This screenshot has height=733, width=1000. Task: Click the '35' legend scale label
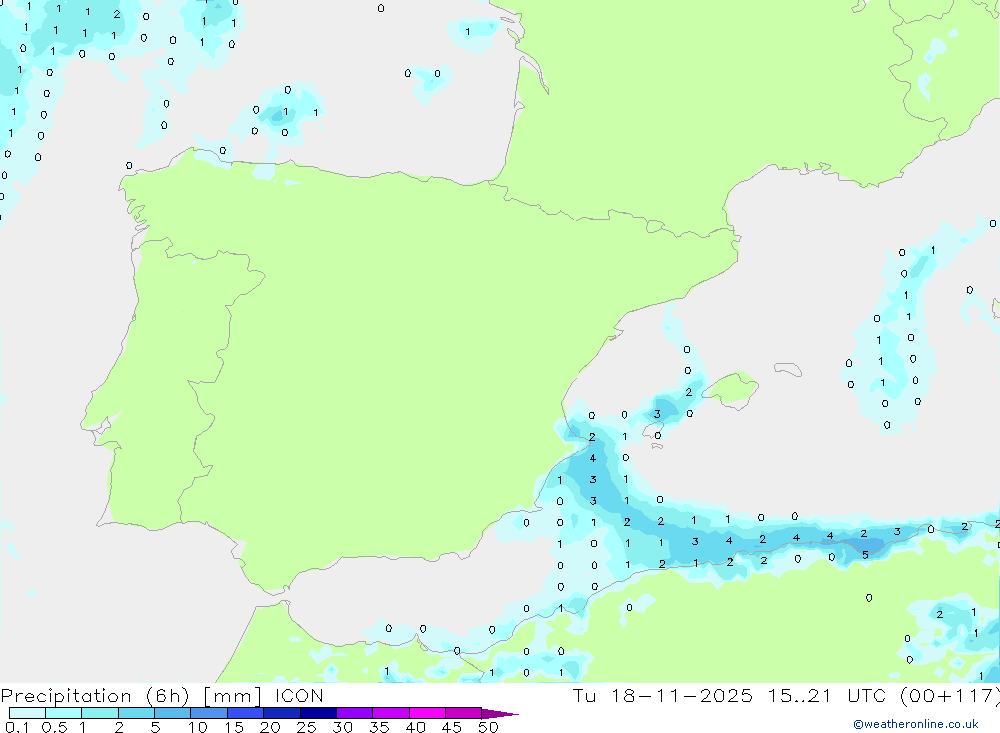(379, 727)
